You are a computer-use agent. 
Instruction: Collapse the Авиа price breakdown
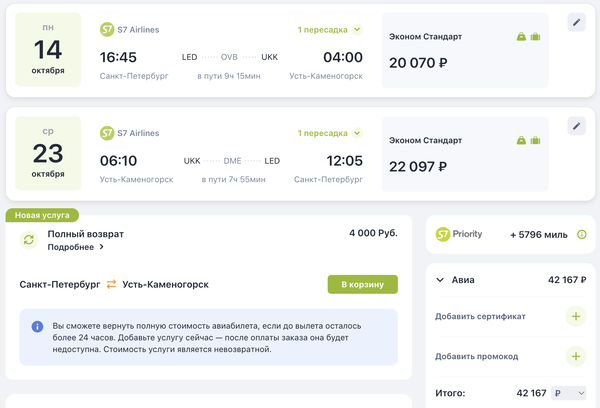(440, 280)
